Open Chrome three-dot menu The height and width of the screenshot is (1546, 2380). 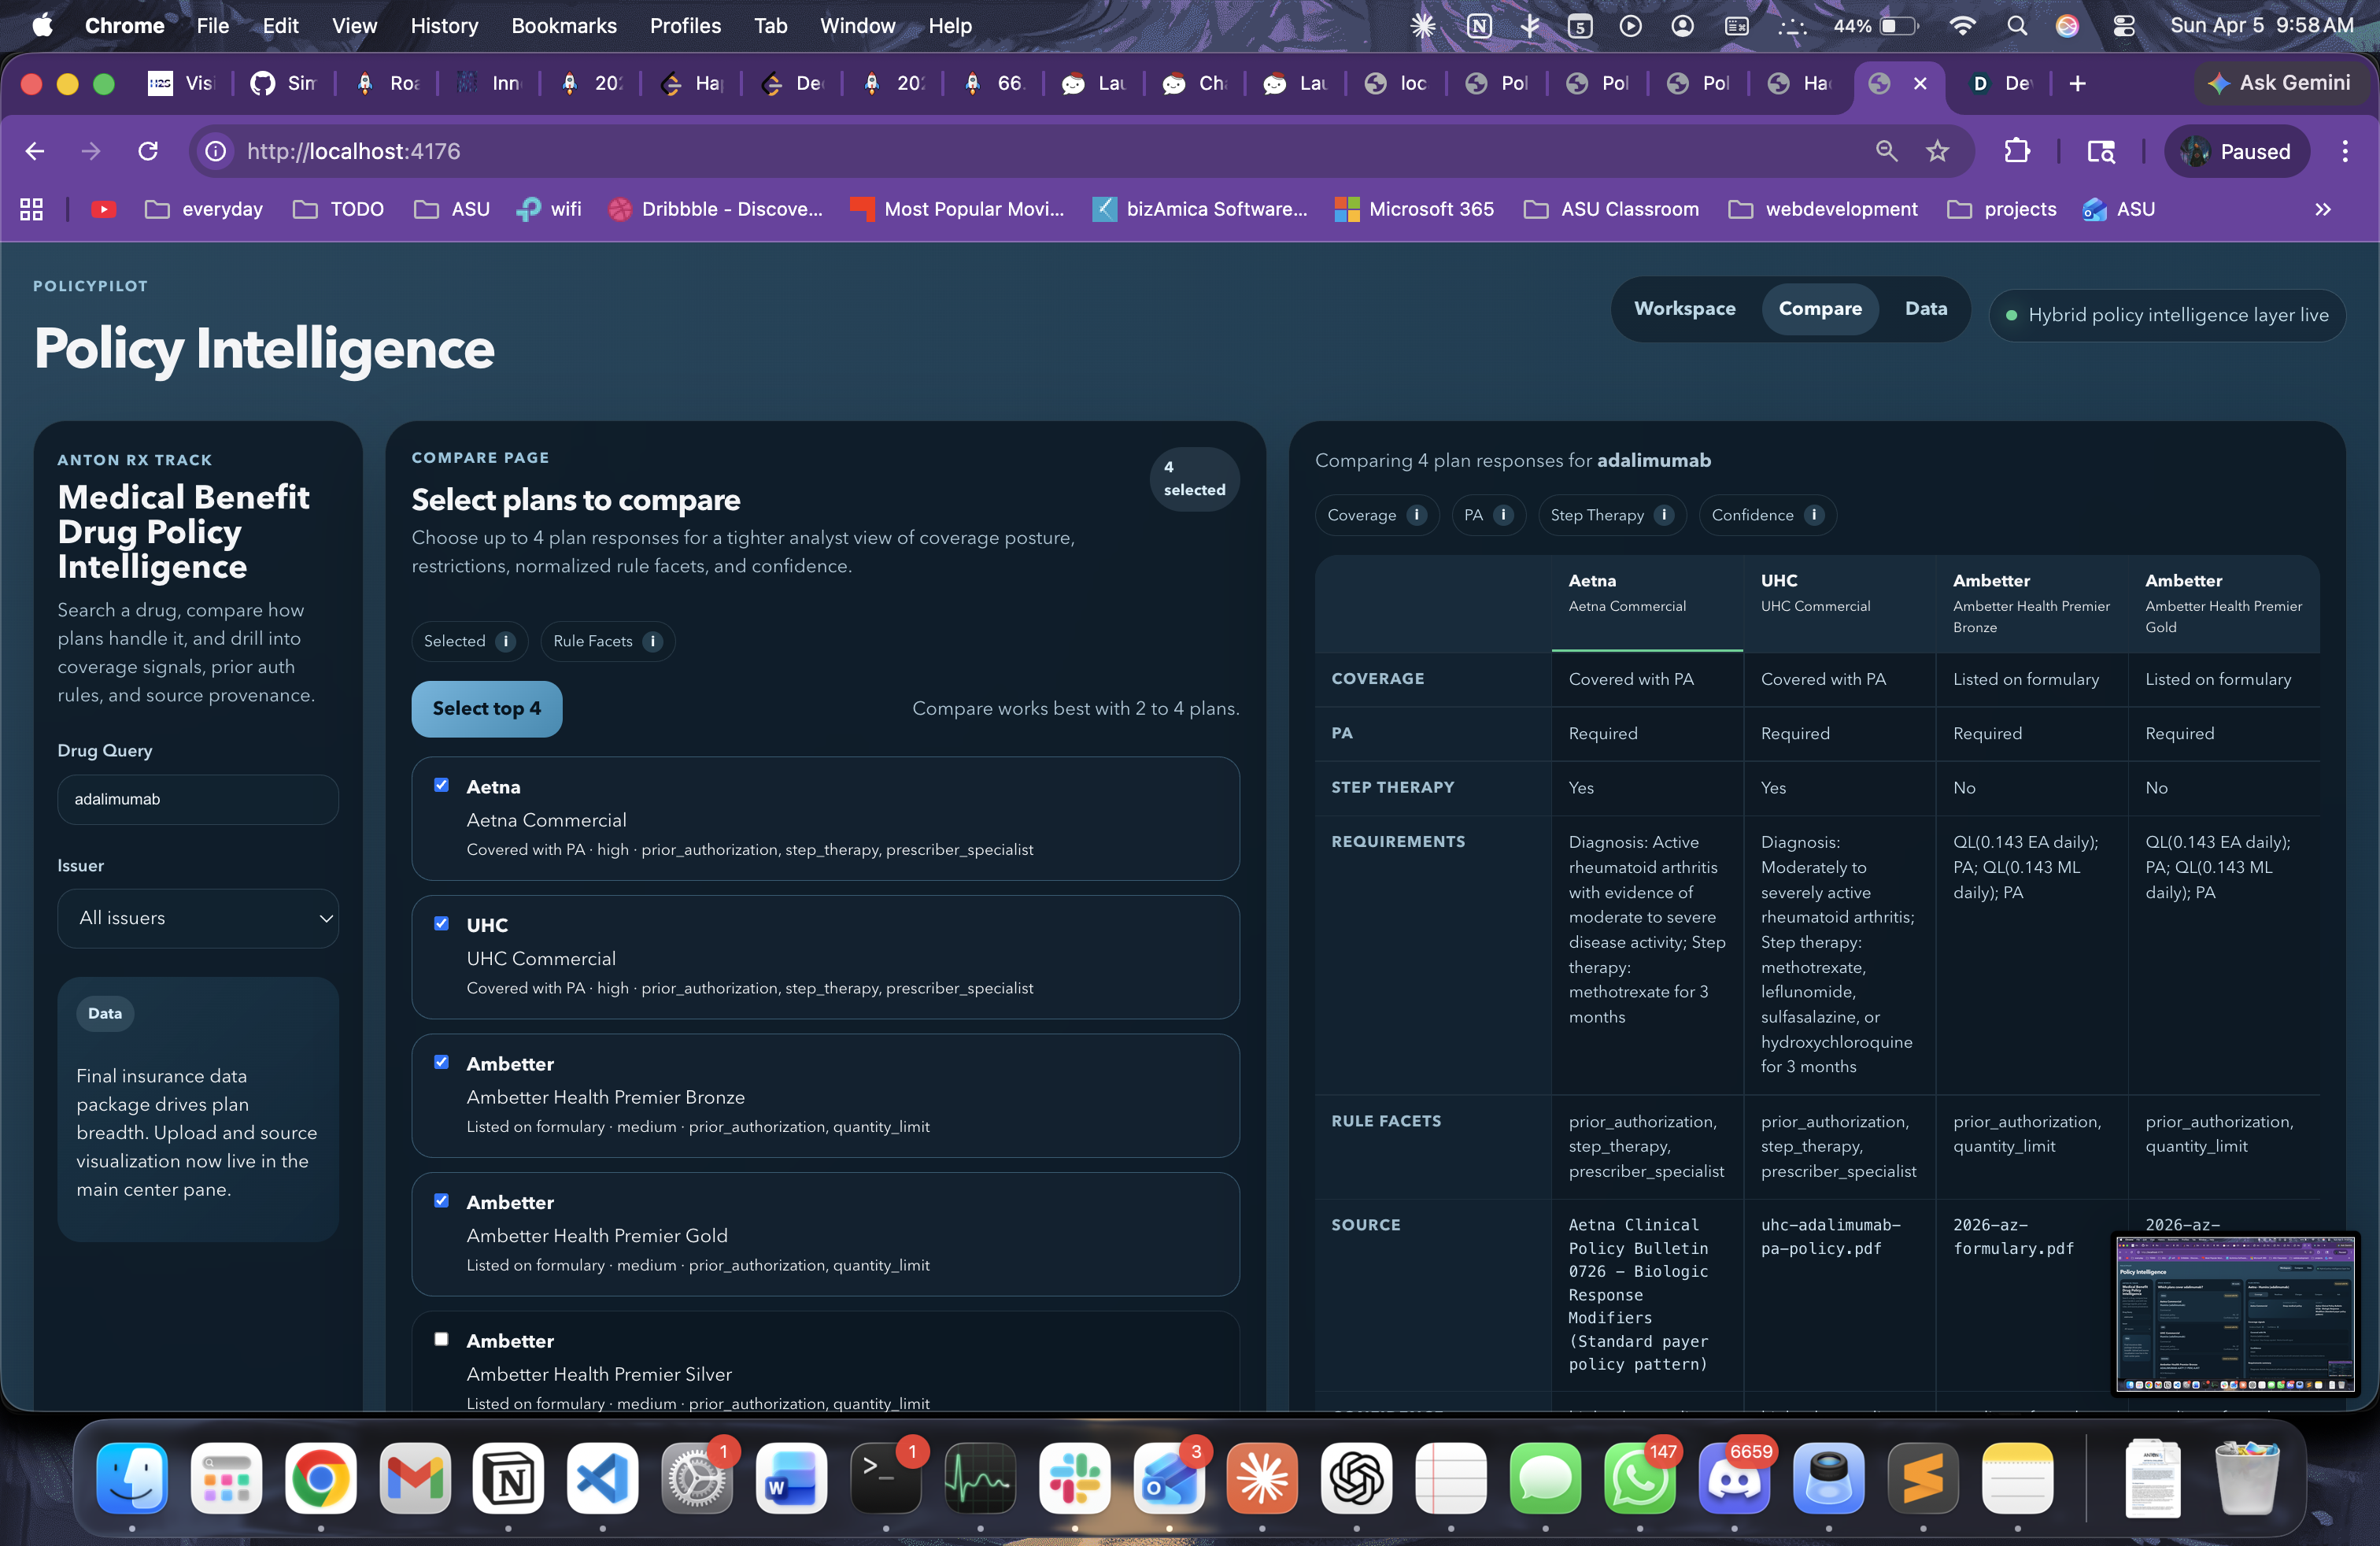point(2344,151)
